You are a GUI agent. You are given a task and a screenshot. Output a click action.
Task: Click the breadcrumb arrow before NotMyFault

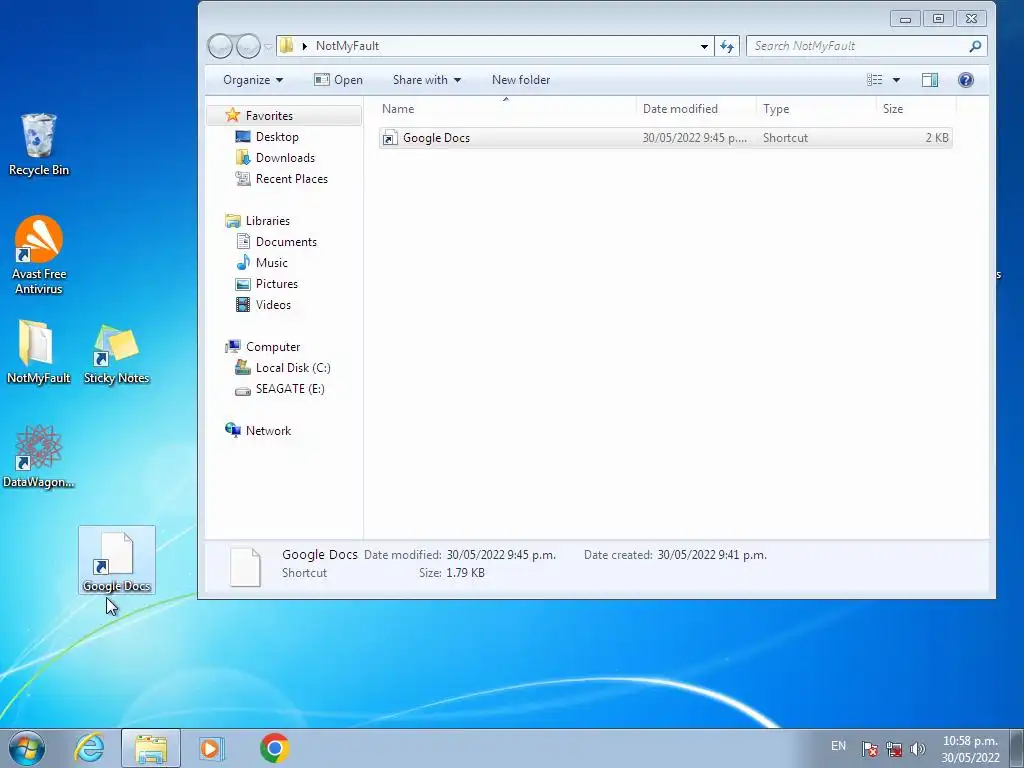click(x=304, y=46)
